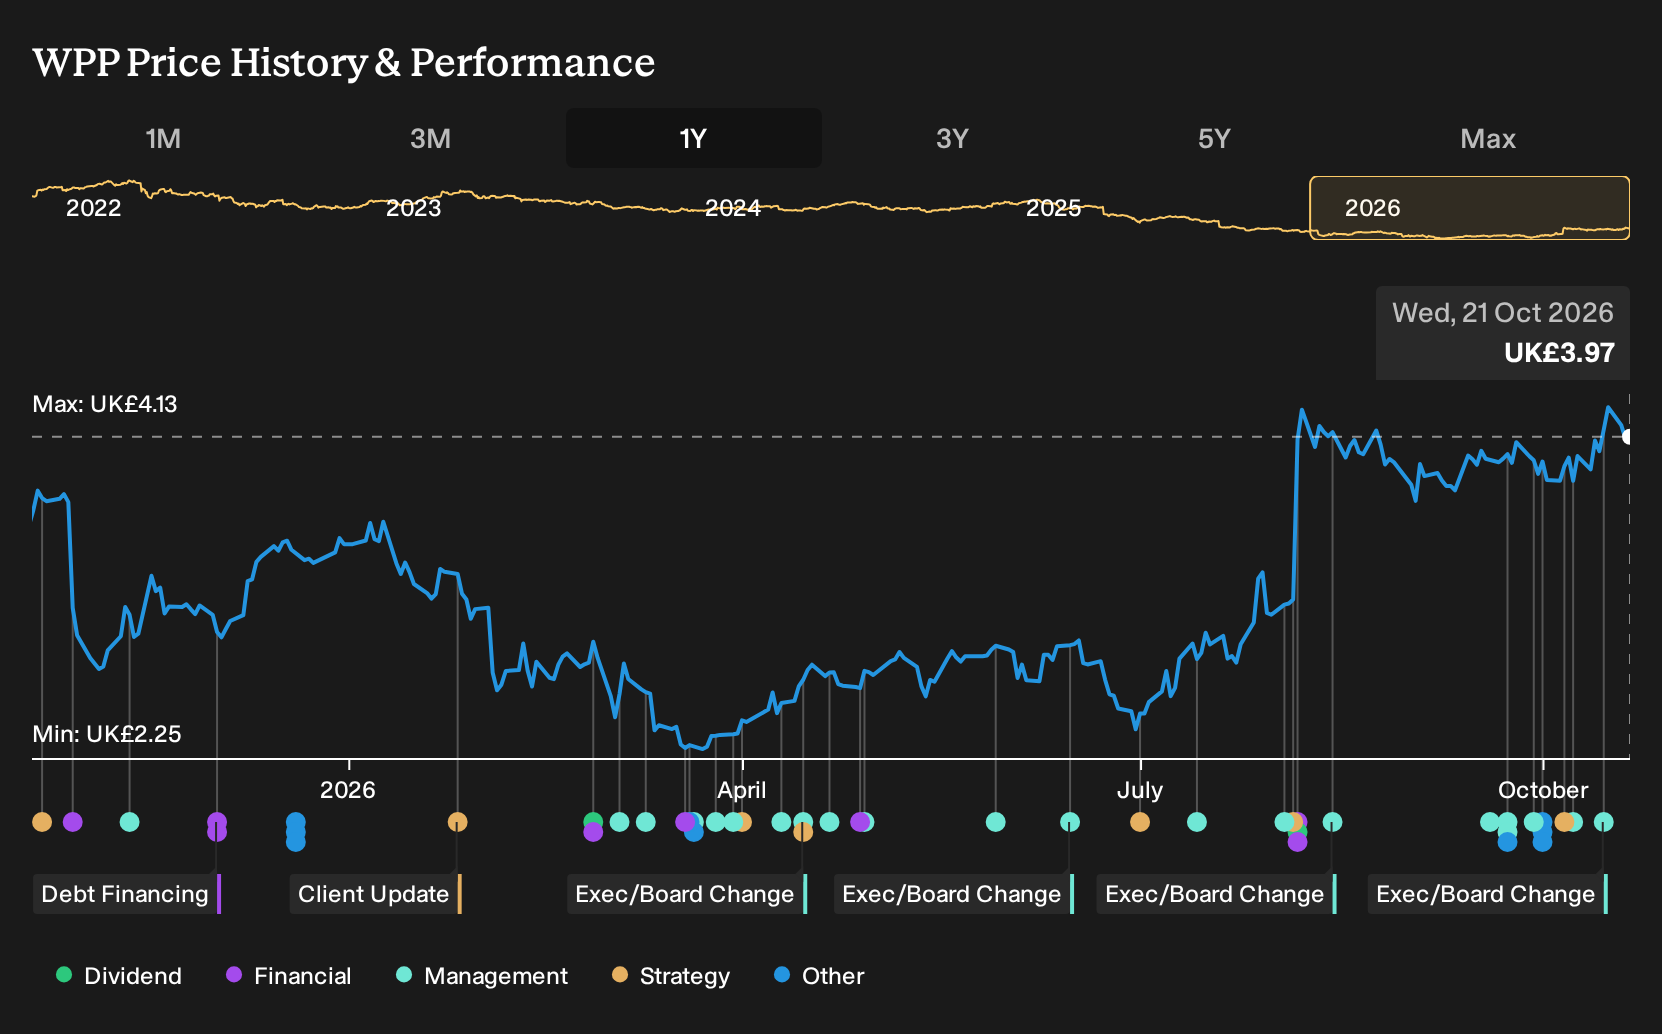Jump to 2024 on the overview chart
This screenshot has width=1662, height=1034.
733,208
